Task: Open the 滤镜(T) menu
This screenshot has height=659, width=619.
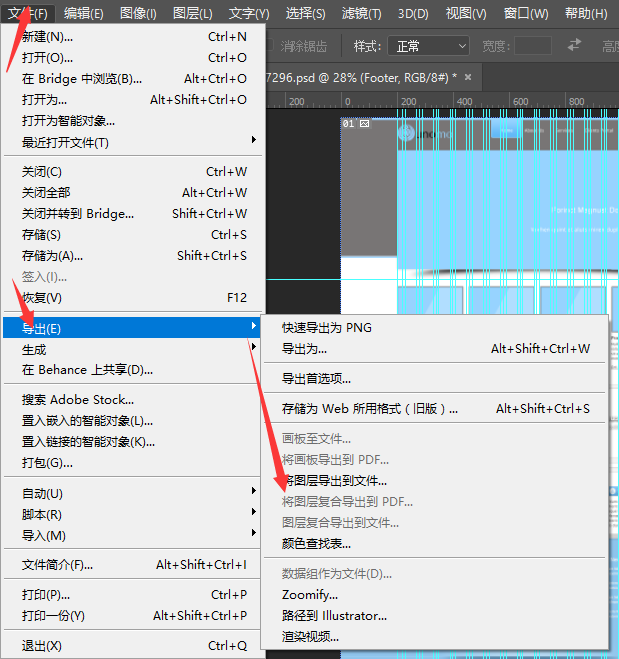Action: (x=361, y=14)
